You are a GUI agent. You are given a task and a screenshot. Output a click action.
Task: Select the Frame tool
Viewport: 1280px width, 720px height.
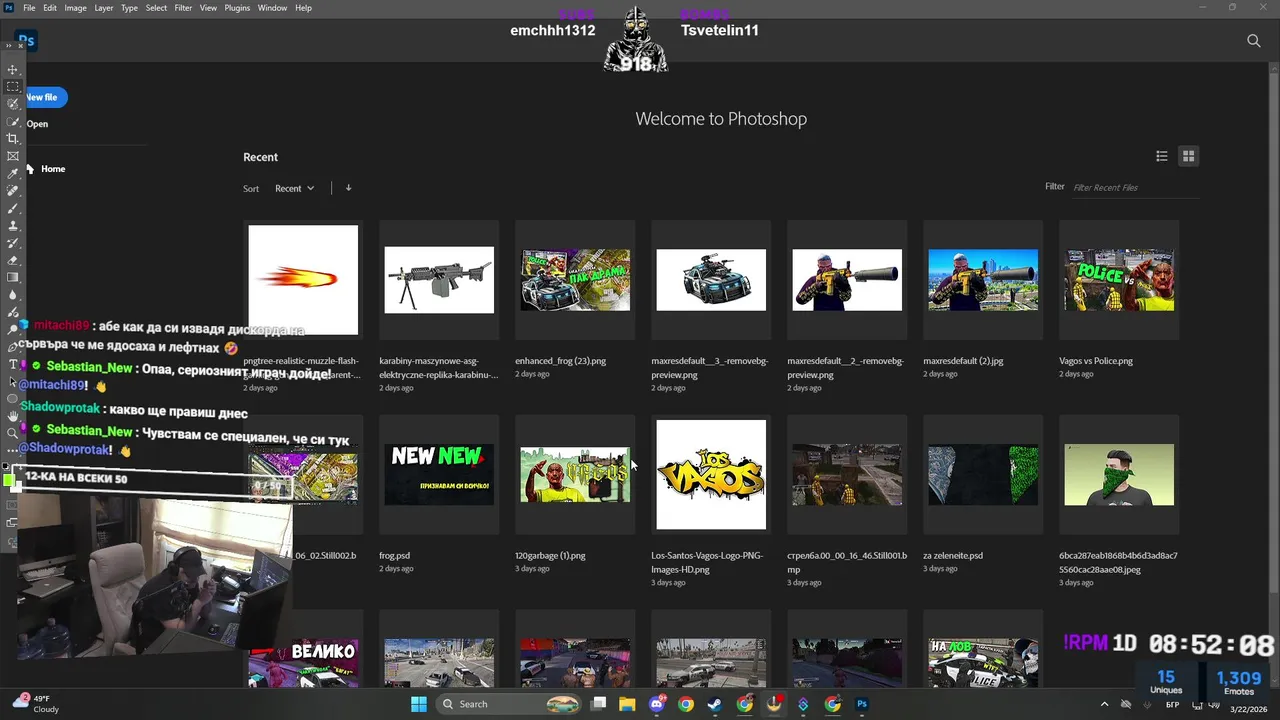click(x=13, y=156)
